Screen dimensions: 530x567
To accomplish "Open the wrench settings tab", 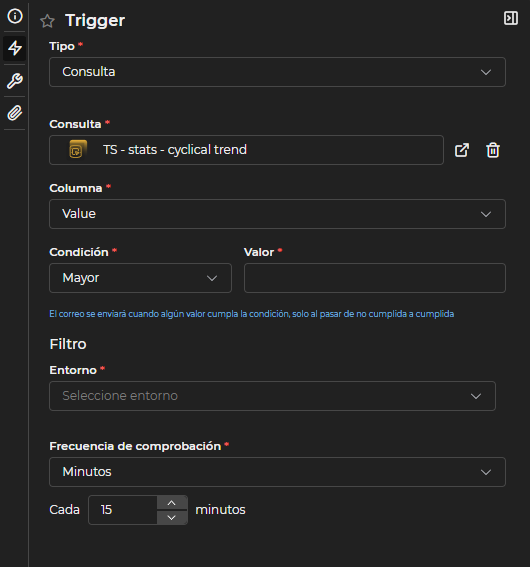I will [x=15, y=81].
